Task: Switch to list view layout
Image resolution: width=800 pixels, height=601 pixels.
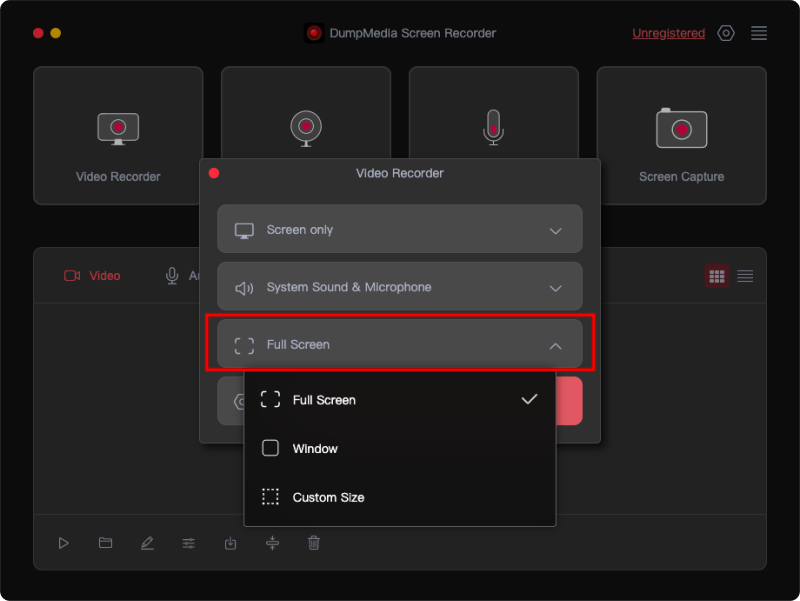Action: (x=745, y=276)
